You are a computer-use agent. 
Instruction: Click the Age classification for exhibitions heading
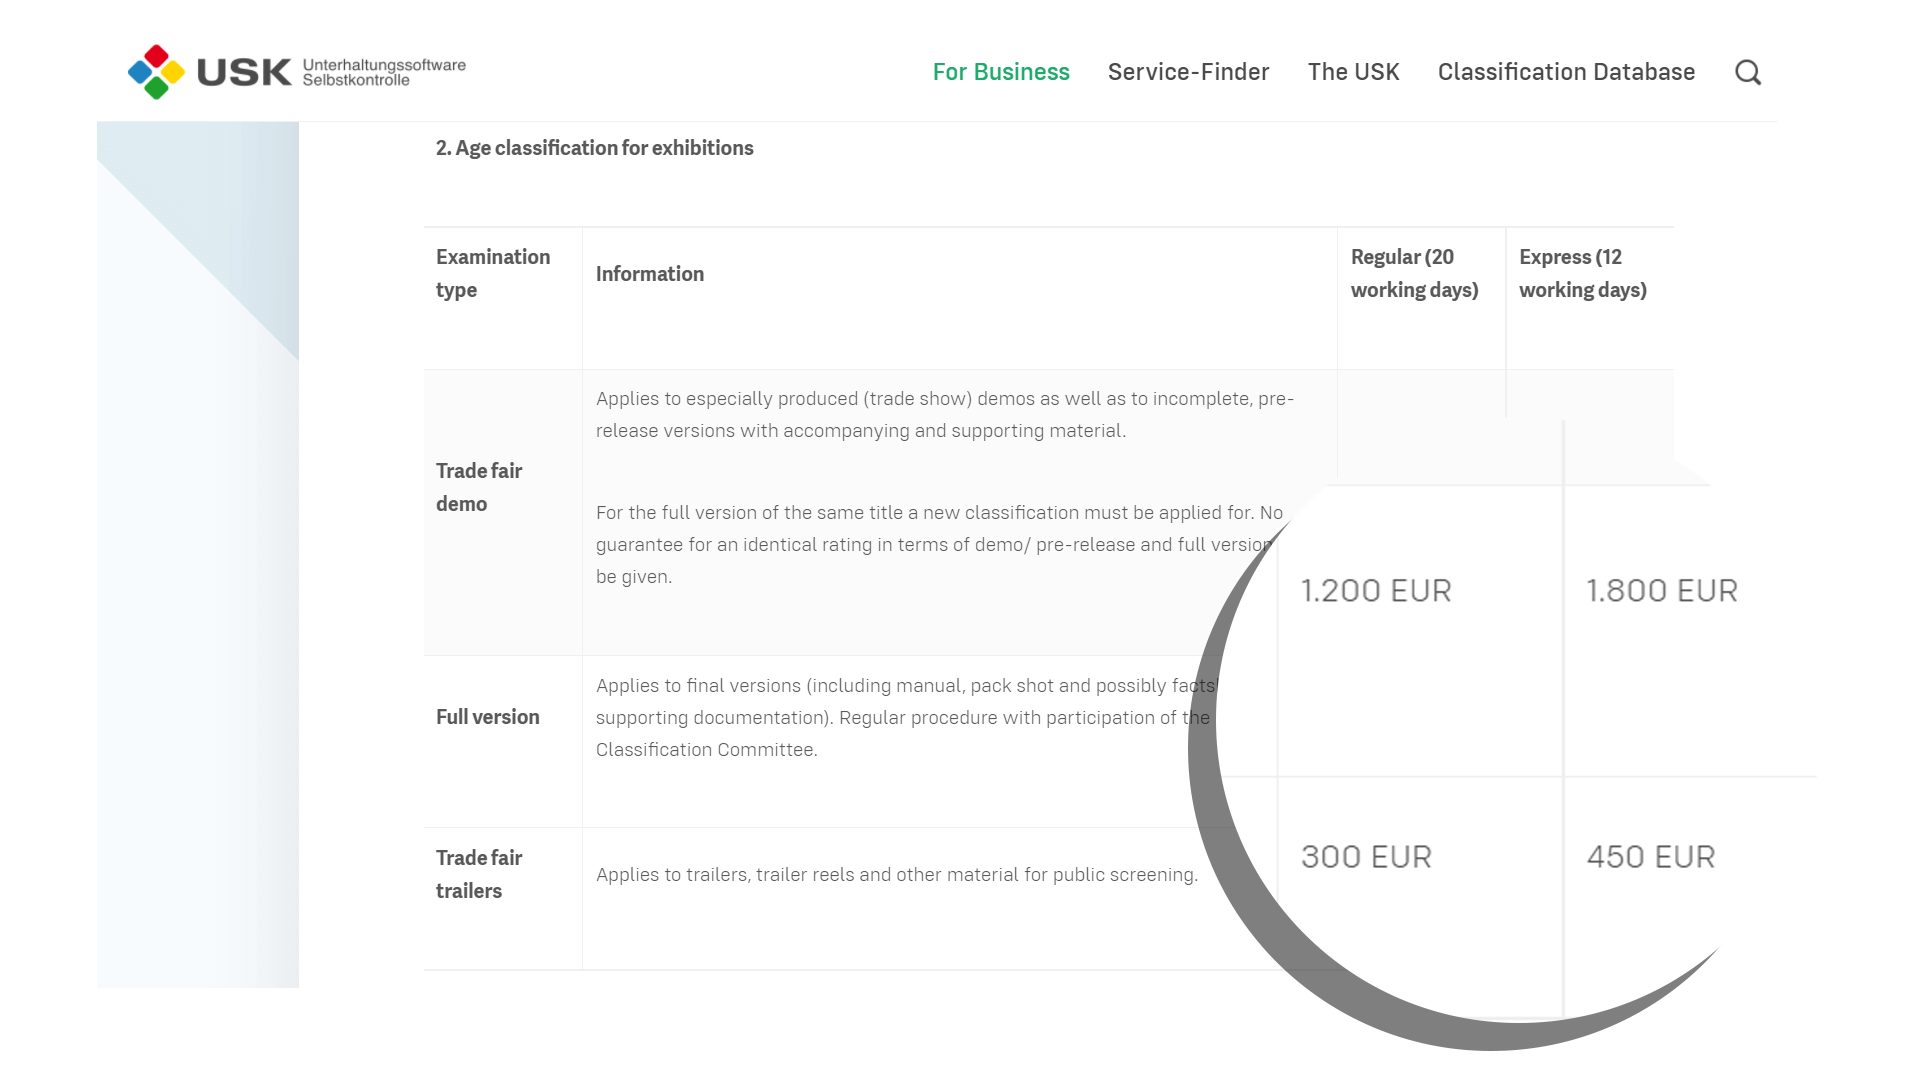point(594,148)
